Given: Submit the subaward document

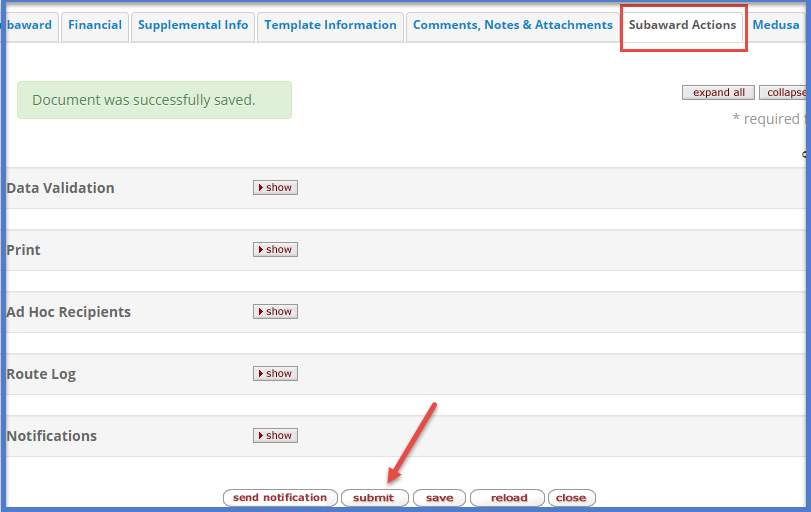Looking at the screenshot, I should coord(373,498).
